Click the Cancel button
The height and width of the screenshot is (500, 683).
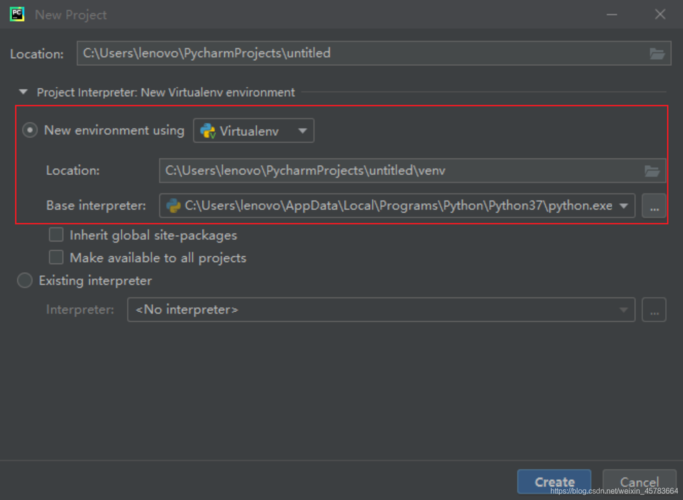click(639, 482)
